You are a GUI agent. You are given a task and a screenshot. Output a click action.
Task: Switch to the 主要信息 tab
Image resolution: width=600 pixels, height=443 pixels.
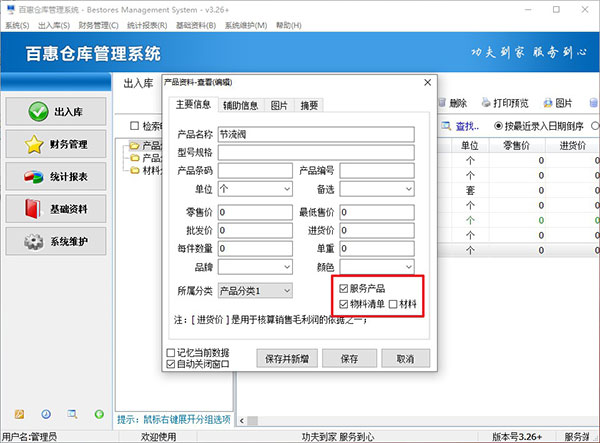click(193, 104)
